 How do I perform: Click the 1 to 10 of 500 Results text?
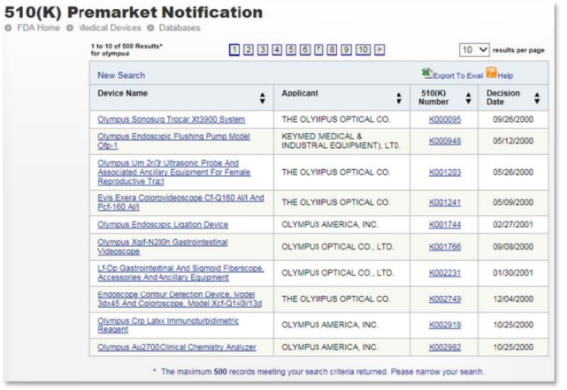pos(127,46)
